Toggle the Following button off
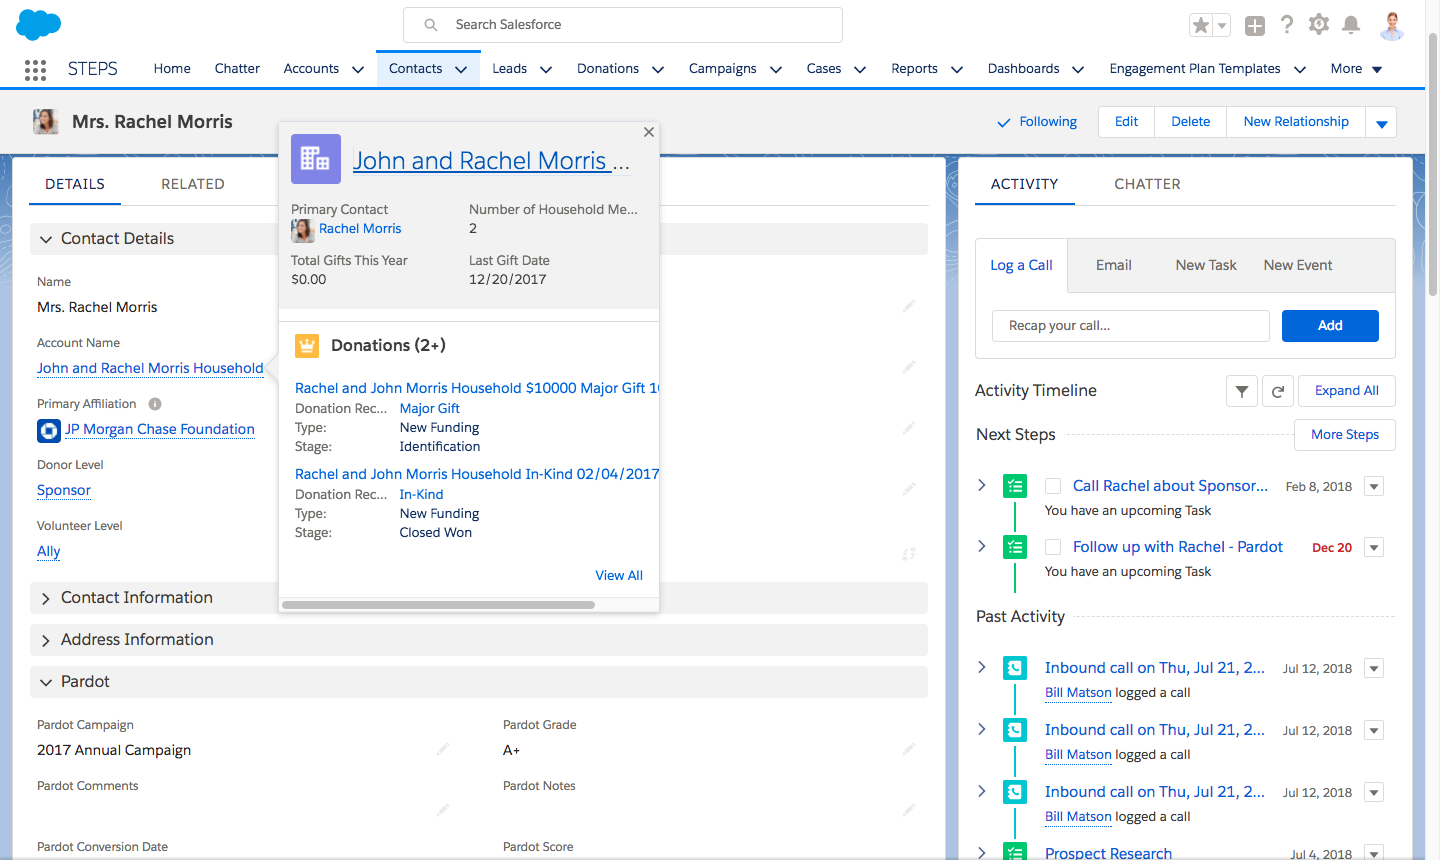 click(x=1037, y=122)
